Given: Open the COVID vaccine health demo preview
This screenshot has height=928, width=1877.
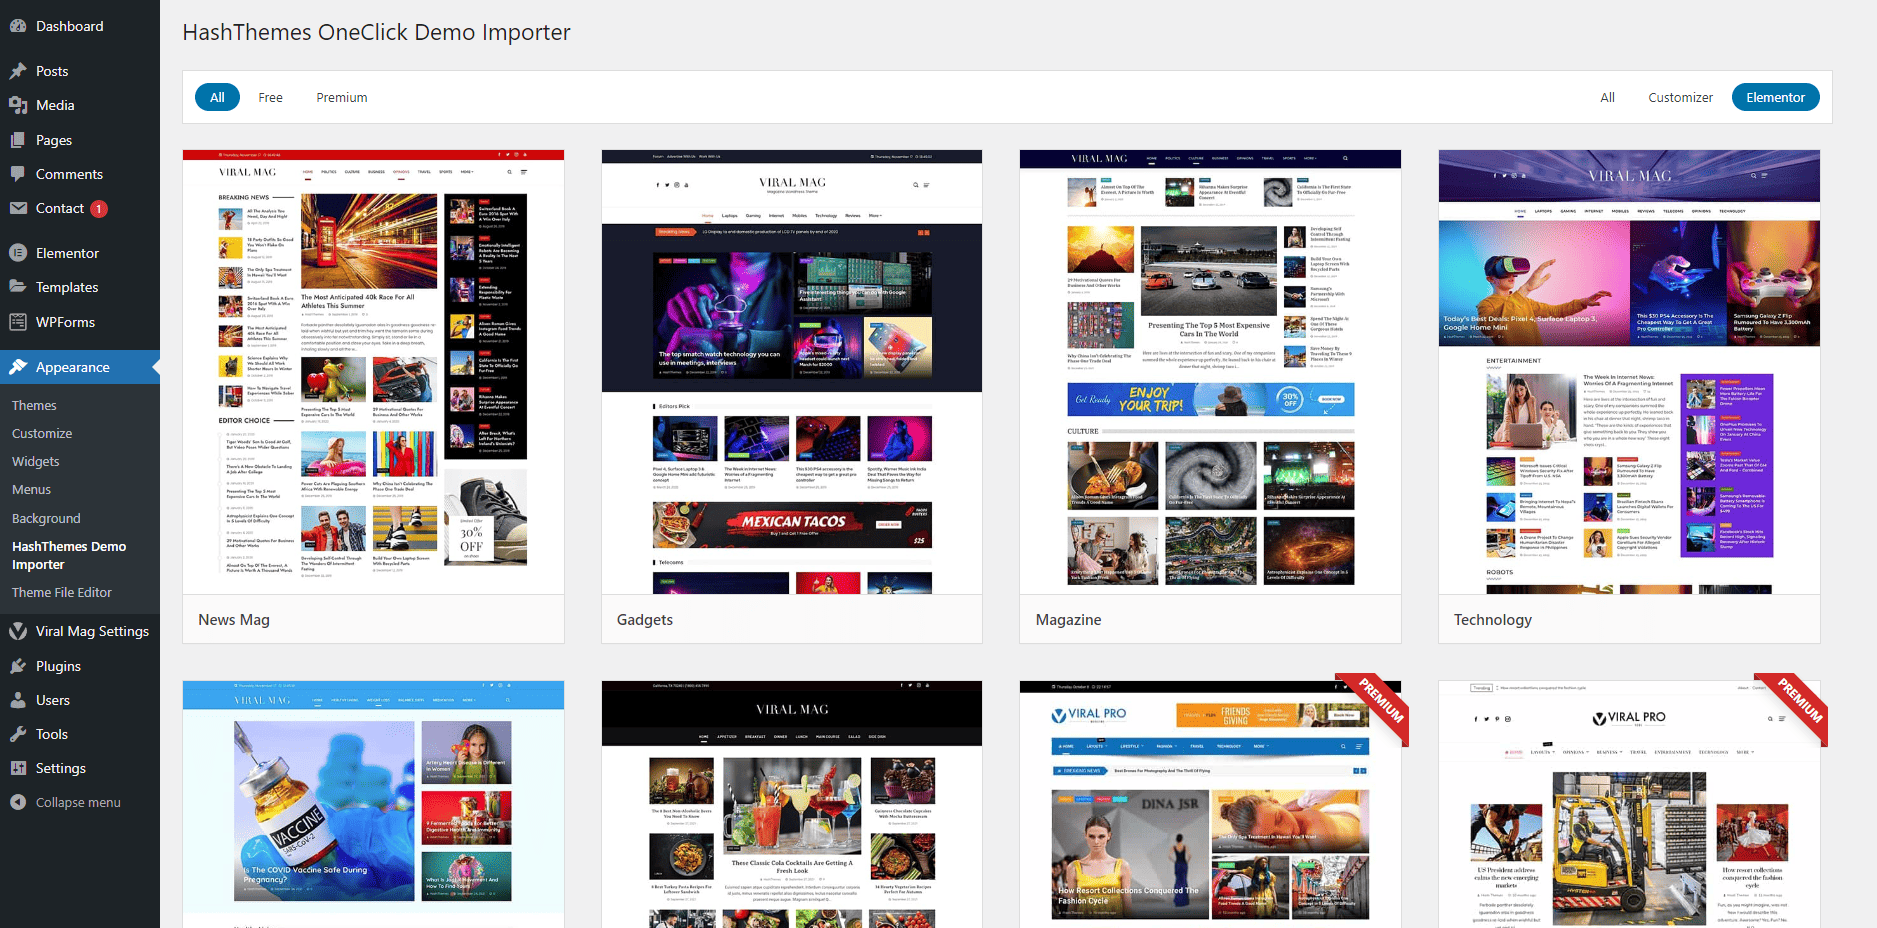Looking at the screenshot, I should [x=373, y=805].
